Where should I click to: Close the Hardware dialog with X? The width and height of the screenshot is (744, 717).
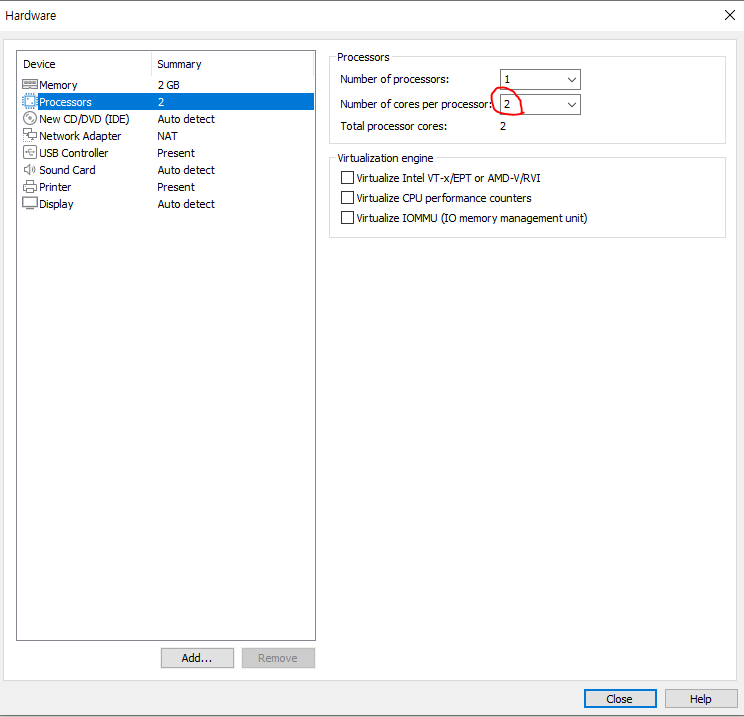coord(730,15)
